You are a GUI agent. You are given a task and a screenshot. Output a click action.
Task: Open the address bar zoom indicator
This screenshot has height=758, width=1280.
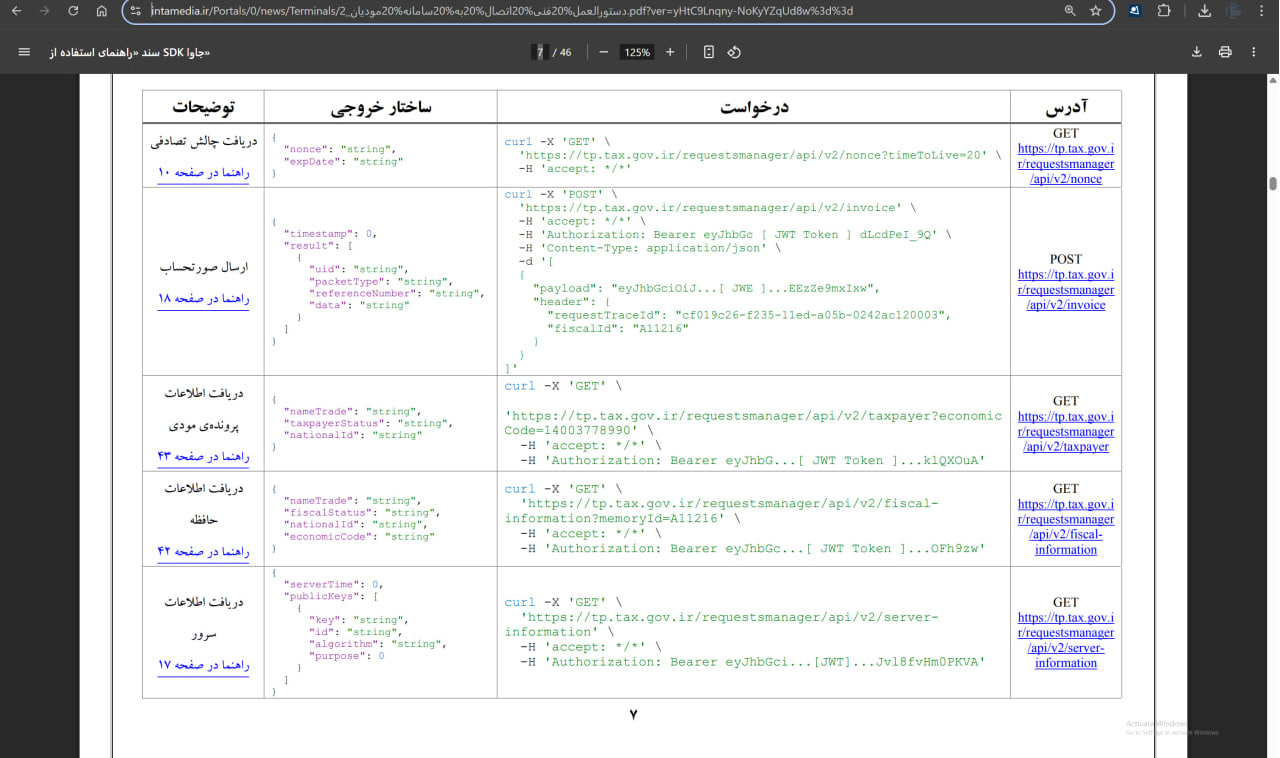[1070, 11]
